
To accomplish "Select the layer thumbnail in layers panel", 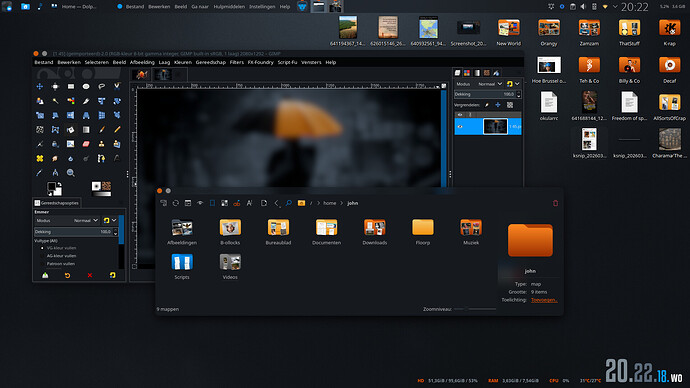I will pos(495,127).
